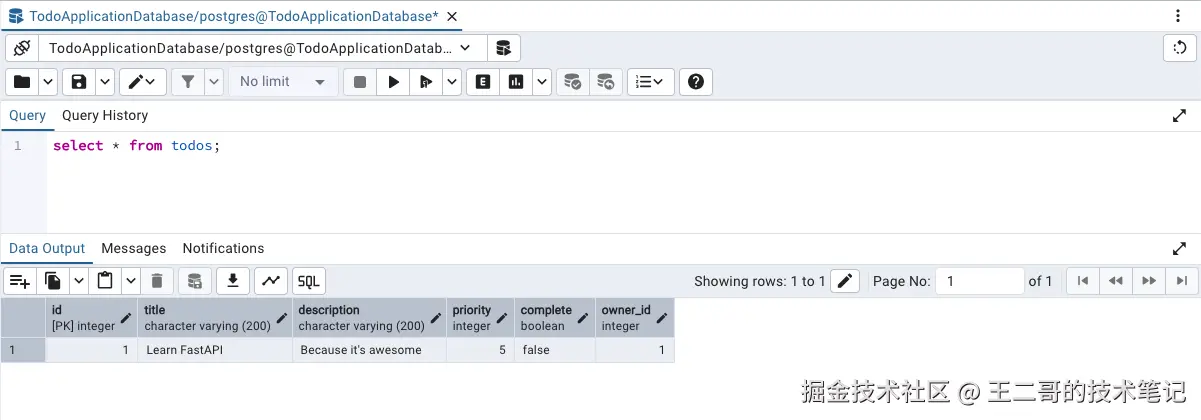Click the Add row icon
The image size is (1201, 420).
[20, 281]
